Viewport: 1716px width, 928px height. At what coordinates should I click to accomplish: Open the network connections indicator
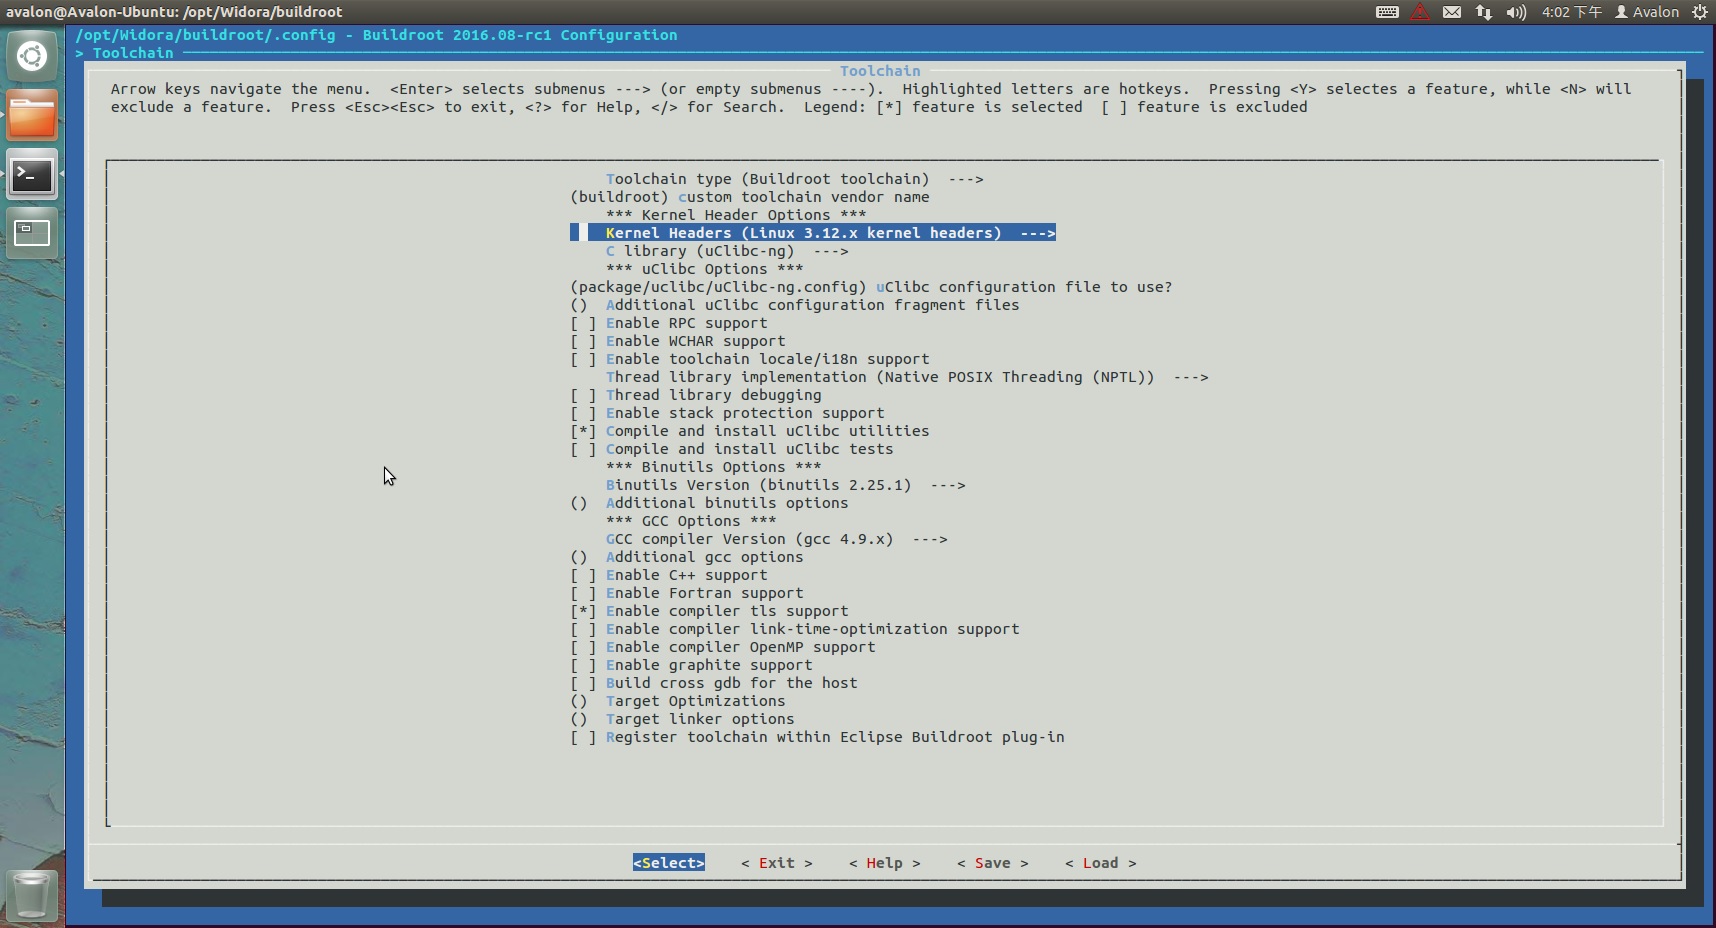coord(1484,12)
